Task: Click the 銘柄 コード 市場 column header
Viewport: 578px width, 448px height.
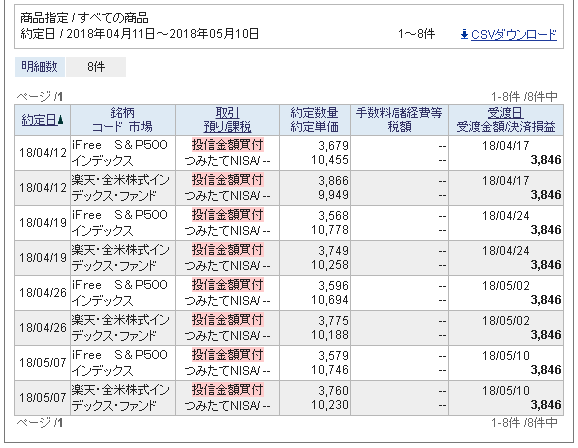Action: 123,120
